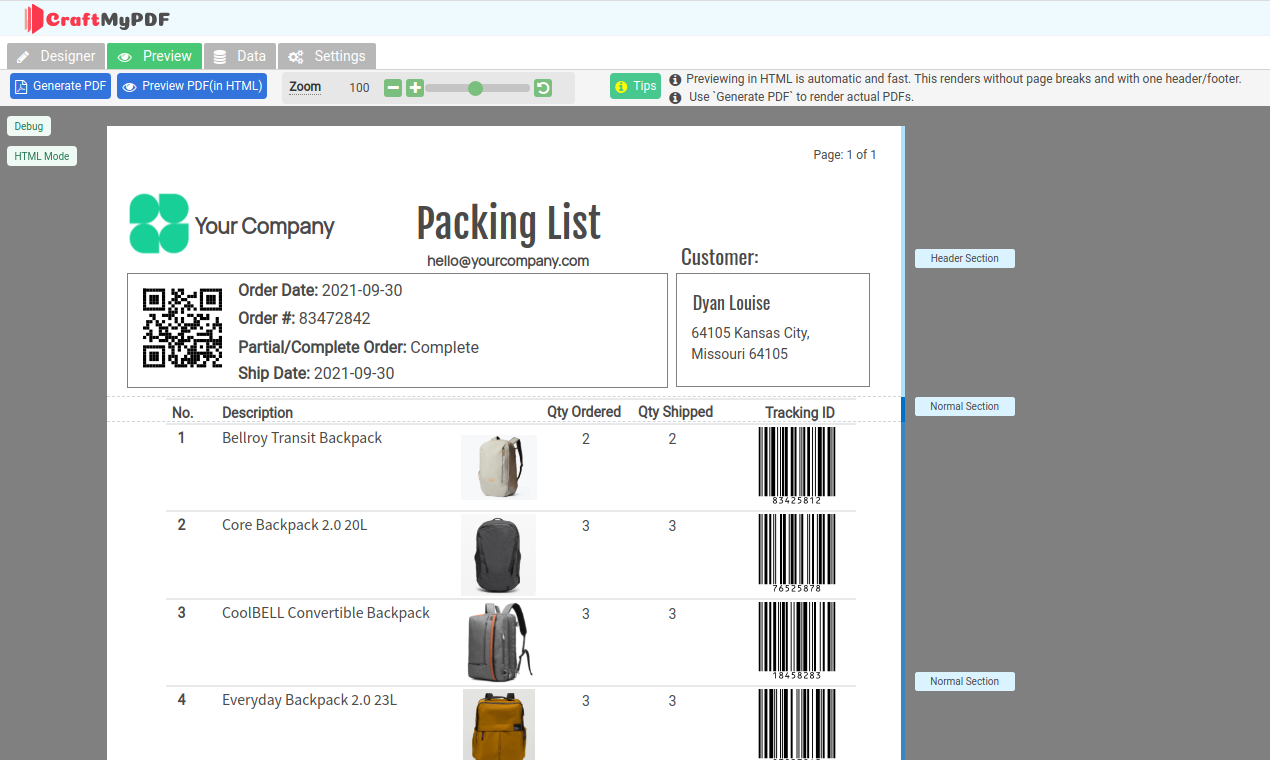The width and height of the screenshot is (1270, 760).
Task: Toggle the Tips panel
Action: click(x=635, y=86)
